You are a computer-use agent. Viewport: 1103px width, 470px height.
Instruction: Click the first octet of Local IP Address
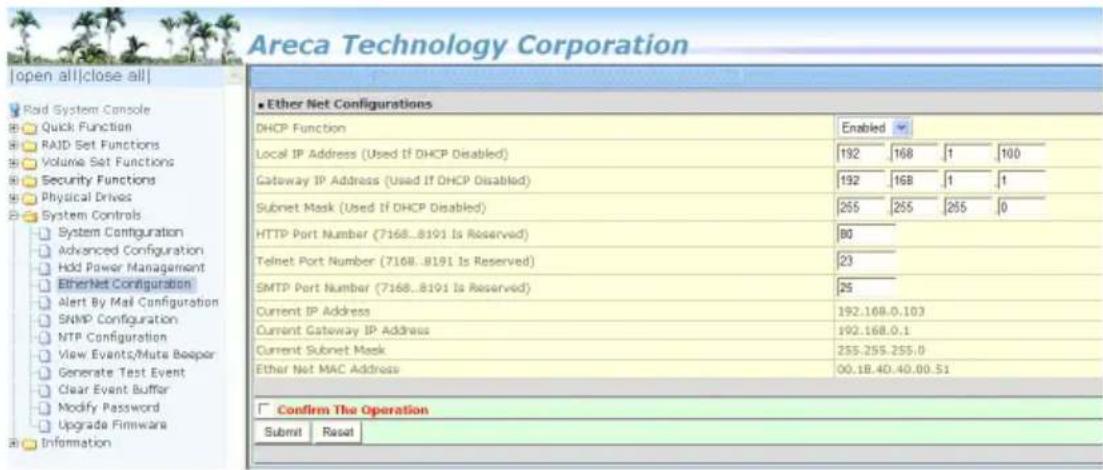860,153
